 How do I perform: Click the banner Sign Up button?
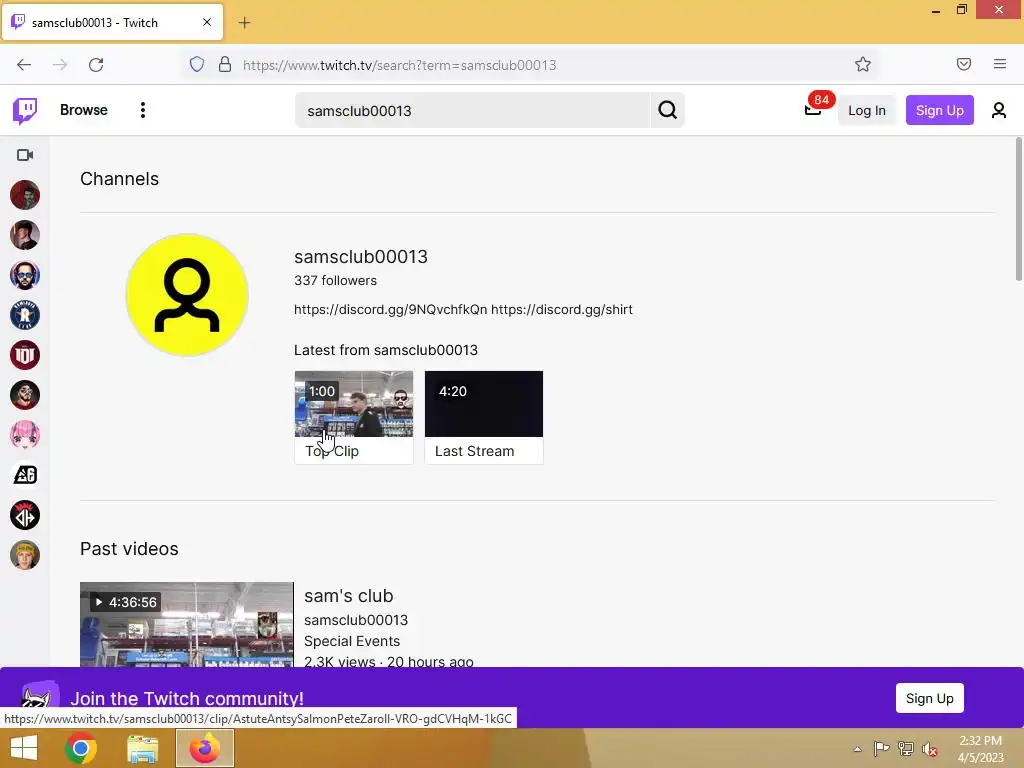929,698
